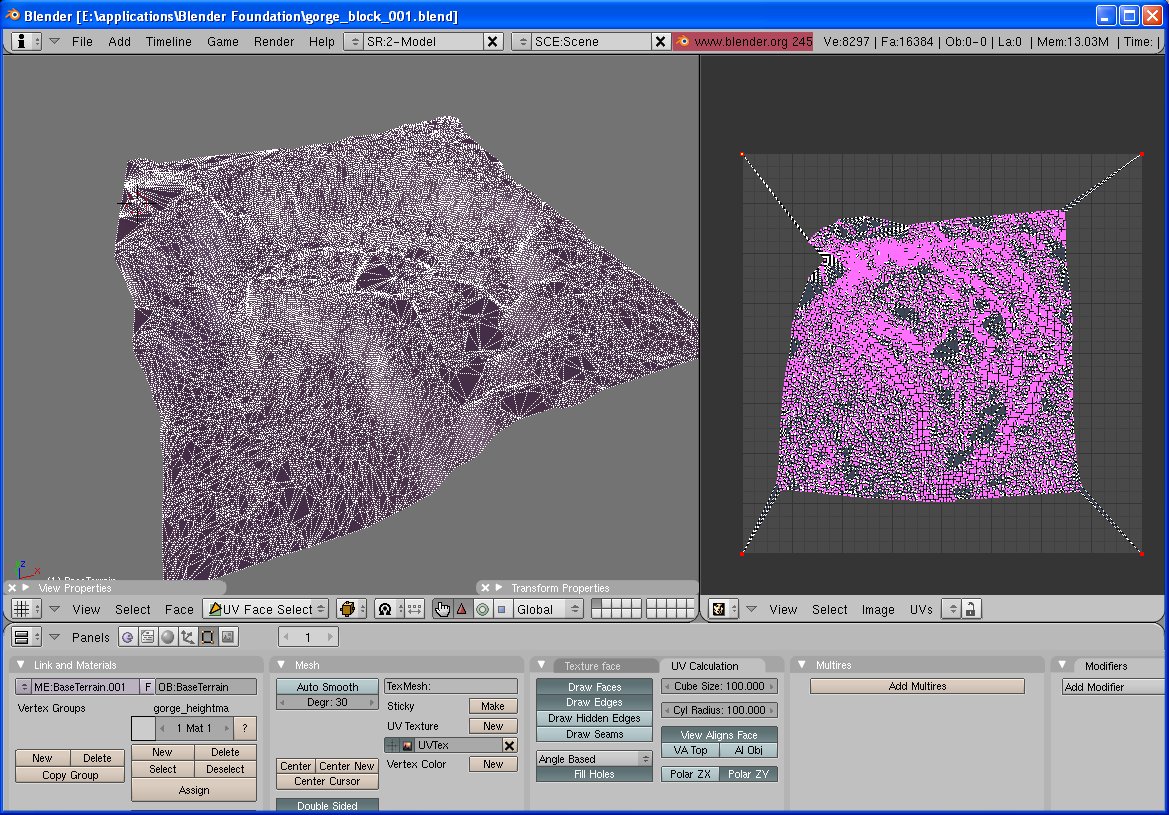Image resolution: width=1169 pixels, height=815 pixels.
Task: Select the rotate manipulator circle icon
Action: (482, 609)
